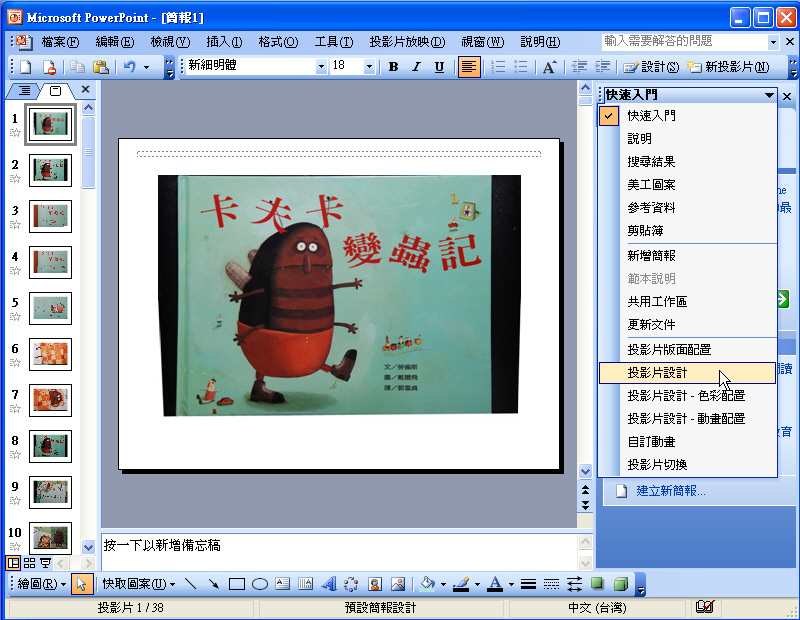Apply the fill color paint bucket
Screen dimensions: 800x620
pos(428,584)
